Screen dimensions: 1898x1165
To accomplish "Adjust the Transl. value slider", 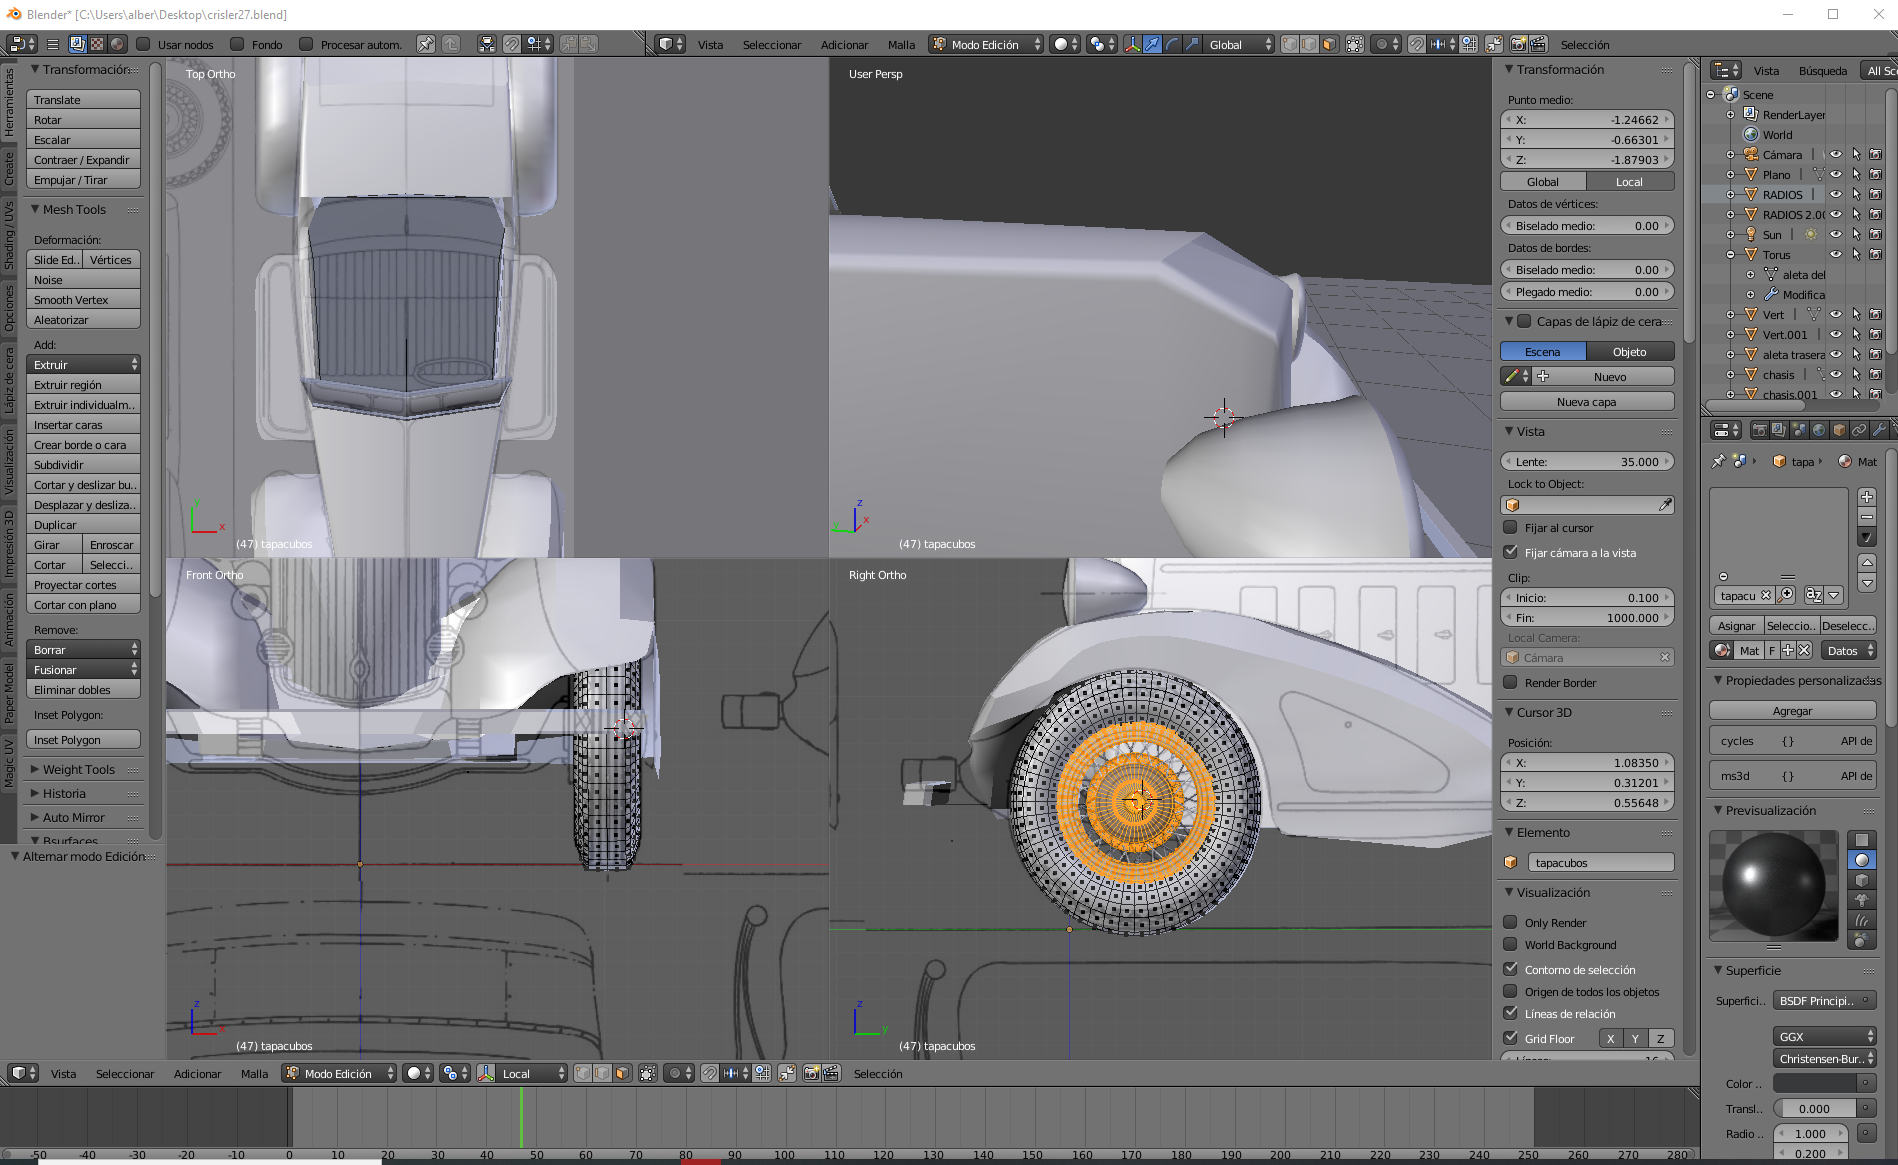I will click(1815, 1108).
